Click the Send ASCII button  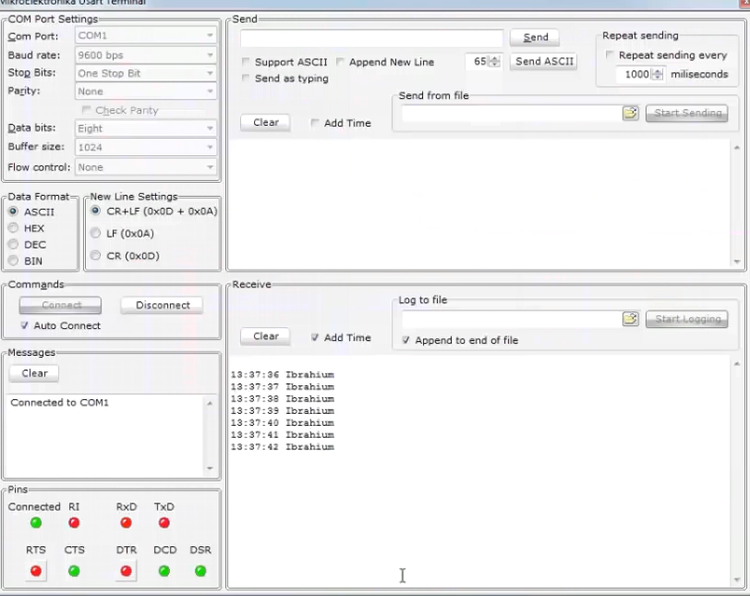(x=545, y=62)
